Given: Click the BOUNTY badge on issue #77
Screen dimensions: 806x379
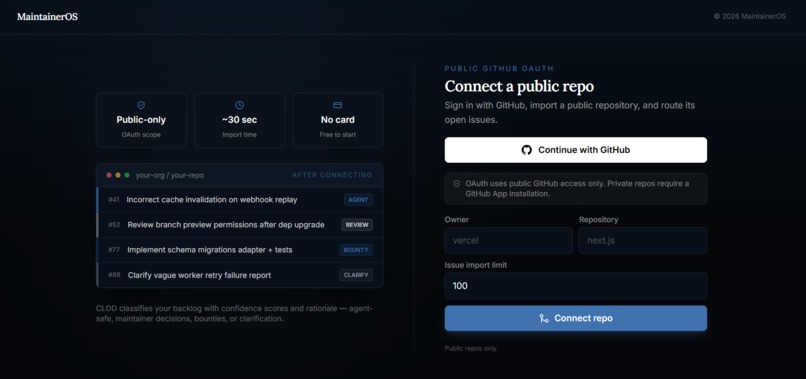Looking at the screenshot, I should pyautogui.click(x=356, y=250).
